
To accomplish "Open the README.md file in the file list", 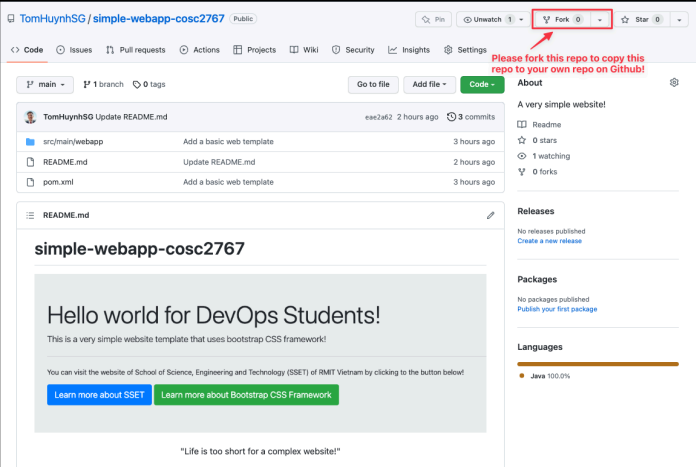I will [x=65, y=162].
